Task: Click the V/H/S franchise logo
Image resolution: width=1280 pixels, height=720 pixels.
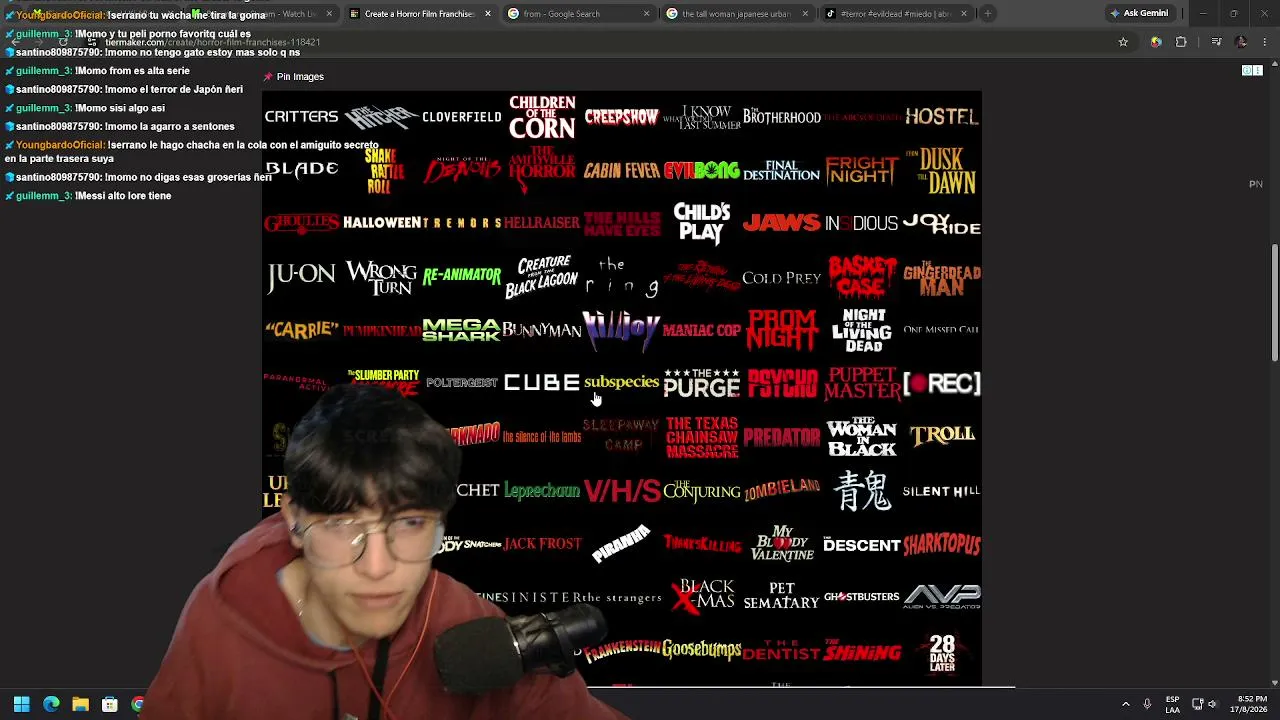Action: click(622, 491)
